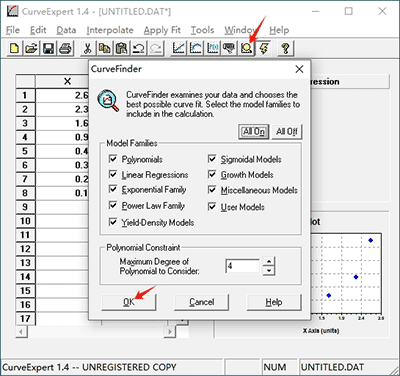The height and width of the screenshot is (376, 400).
Task: Select row 17 header in data table
Action: (x=25, y=319)
